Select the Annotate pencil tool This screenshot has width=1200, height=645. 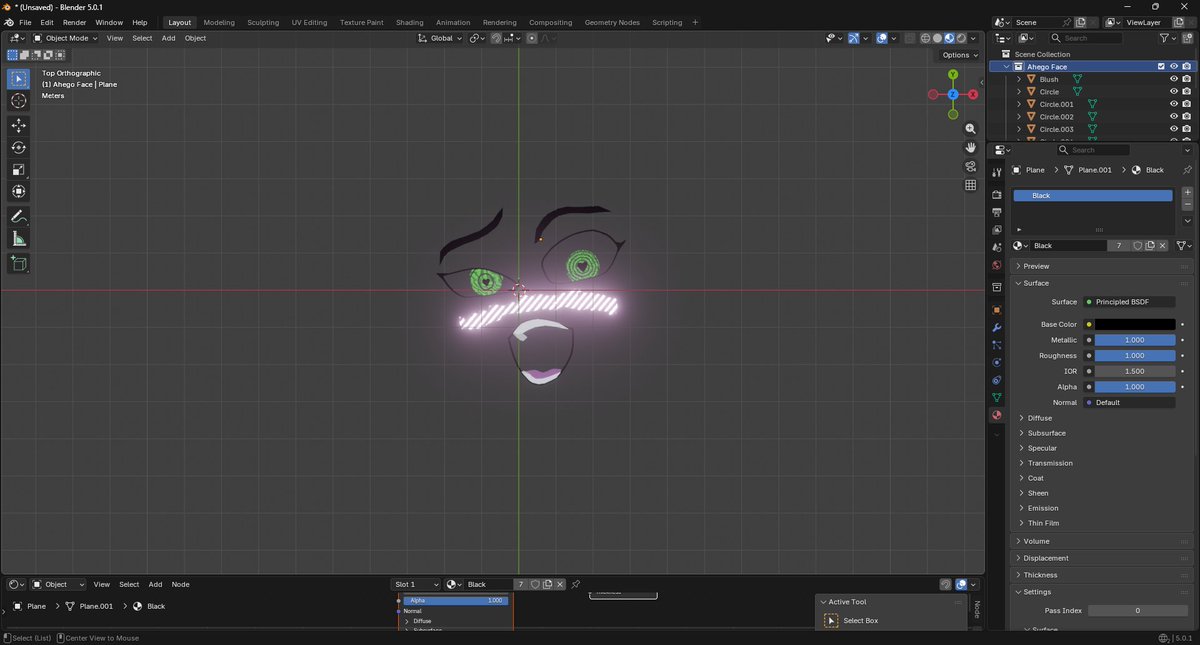(19, 216)
